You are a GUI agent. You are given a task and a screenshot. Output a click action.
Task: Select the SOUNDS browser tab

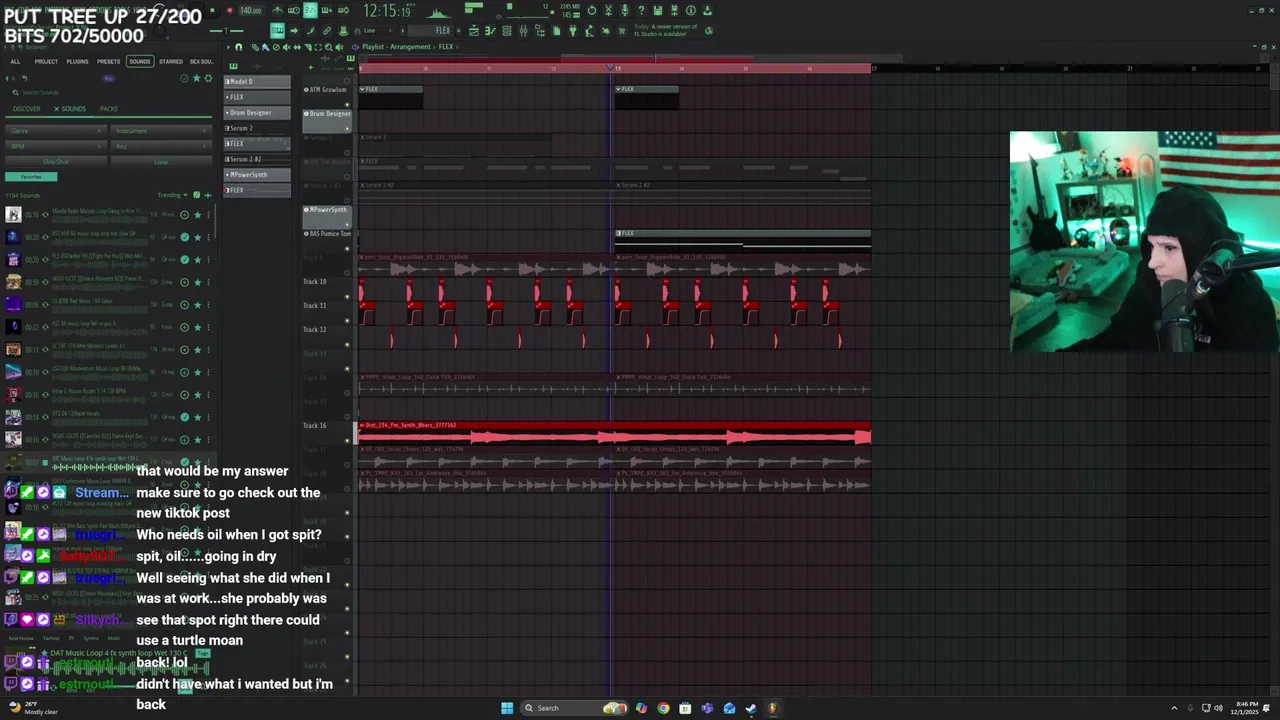pos(140,62)
